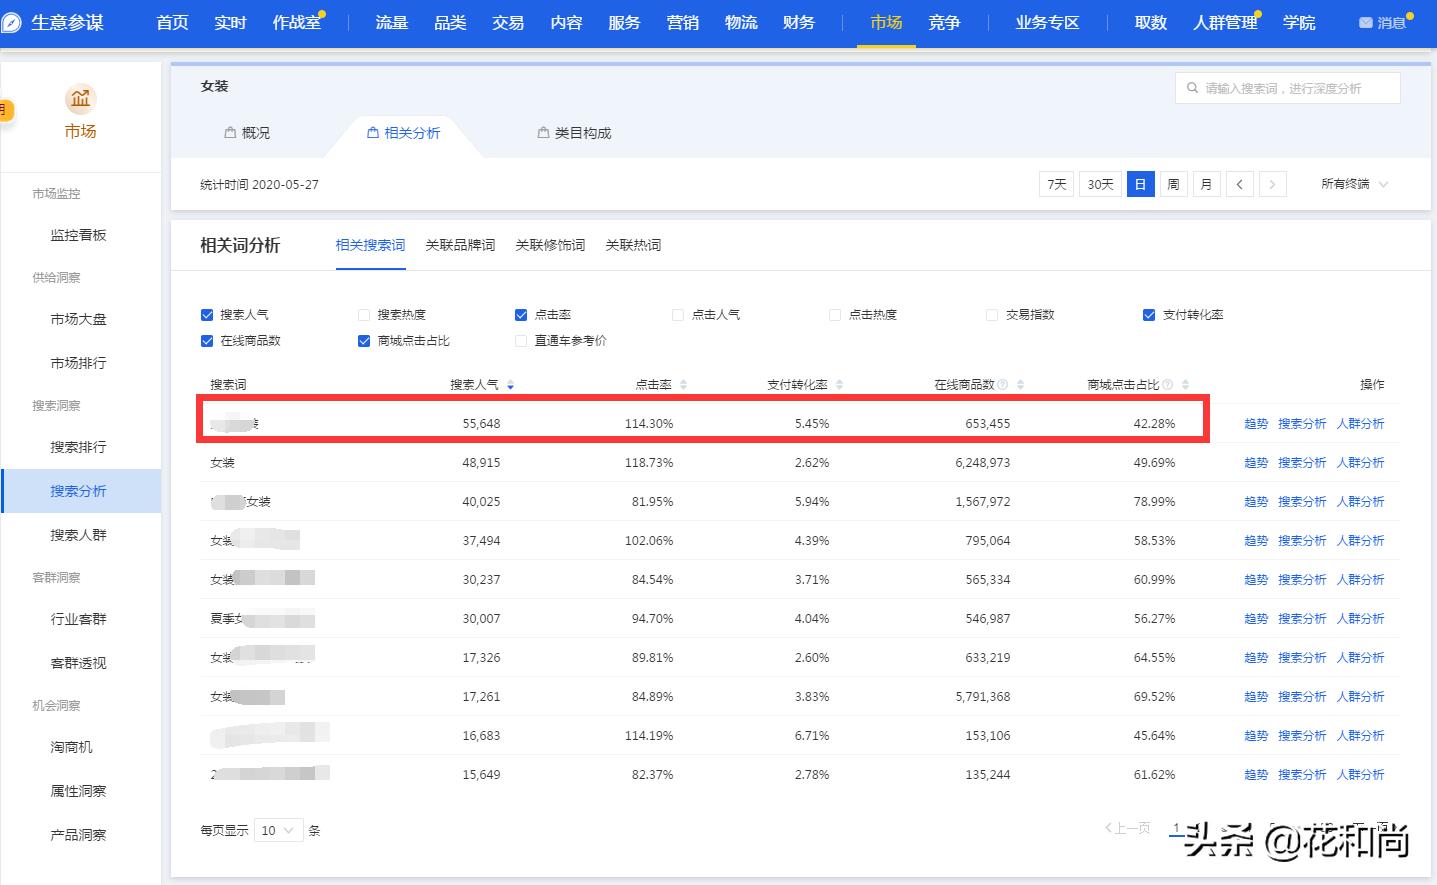Open the 每页显示 page size dropdown
This screenshot has width=1437, height=885.
(x=278, y=829)
